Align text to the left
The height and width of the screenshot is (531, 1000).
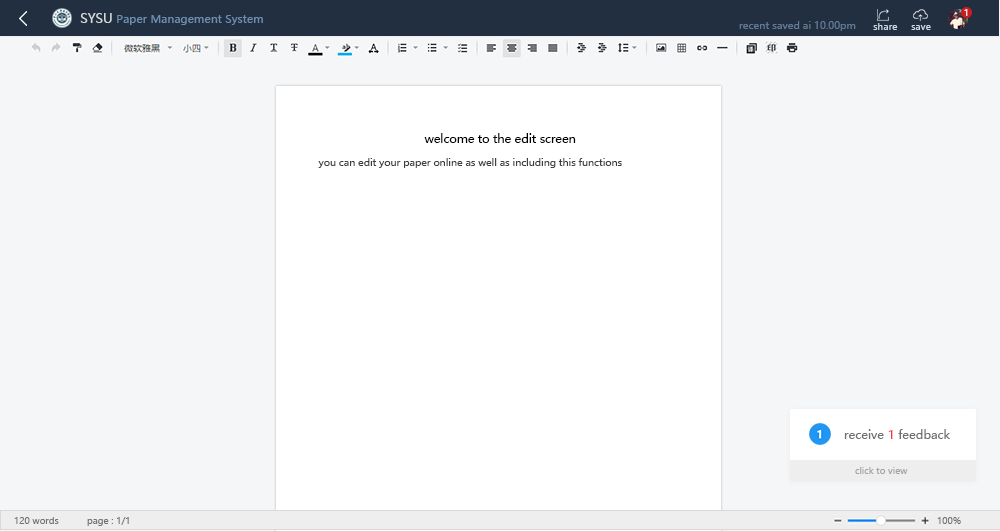pos(491,48)
